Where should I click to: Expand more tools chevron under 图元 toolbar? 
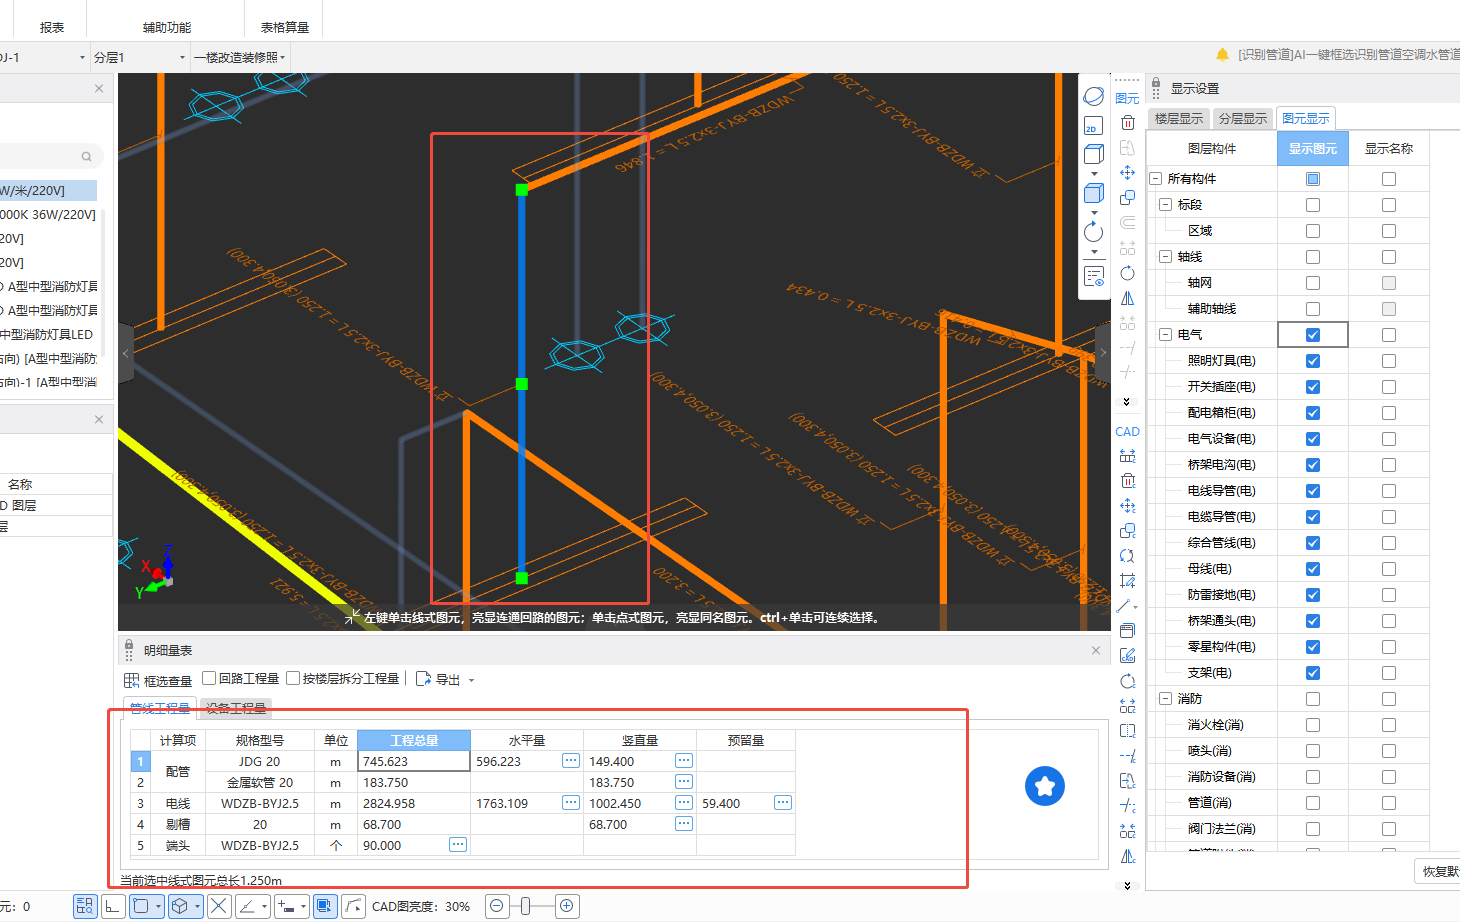[x=1127, y=402]
